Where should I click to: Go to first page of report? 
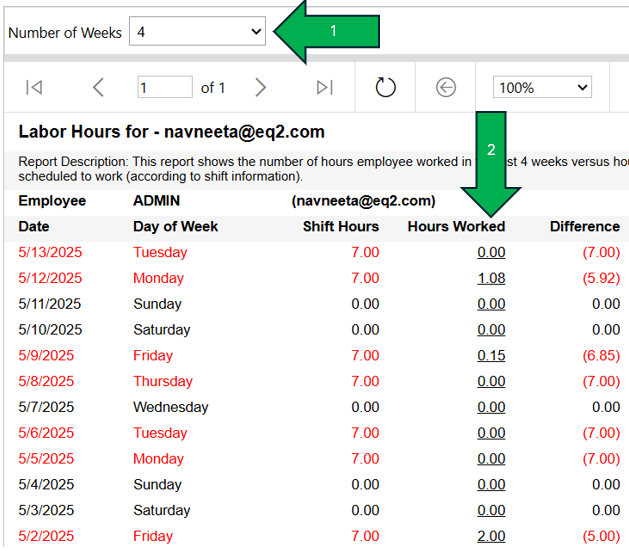click(x=34, y=88)
